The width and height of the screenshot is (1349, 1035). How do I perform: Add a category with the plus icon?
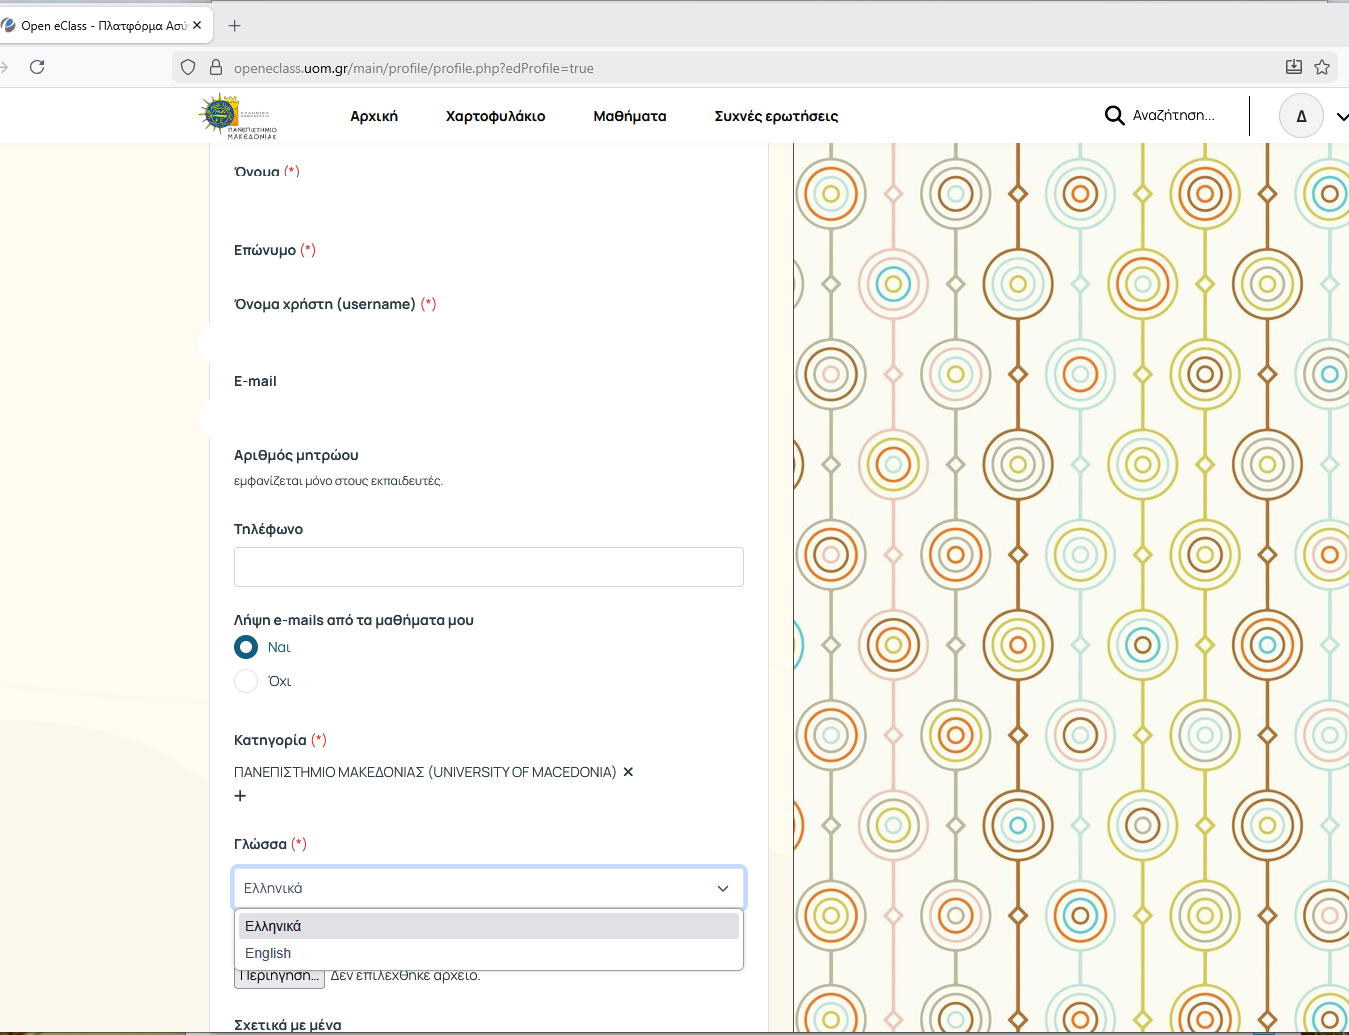pos(240,796)
